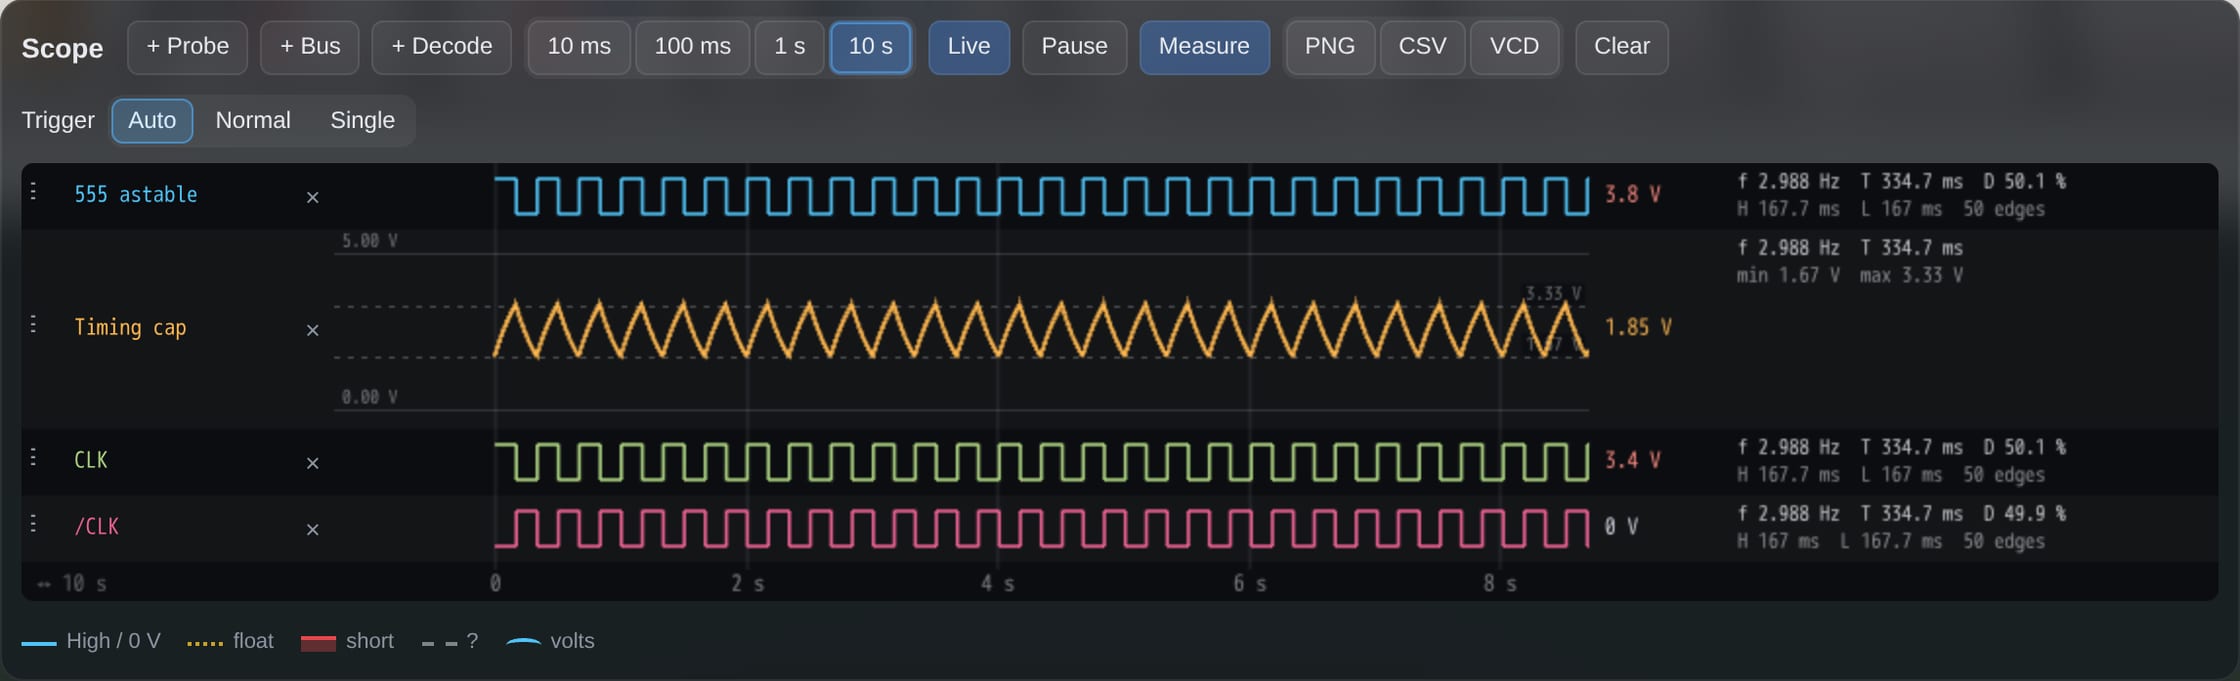This screenshot has width=2240, height=681.
Task: Click the volts legend entry
Action: coord(550,642)
